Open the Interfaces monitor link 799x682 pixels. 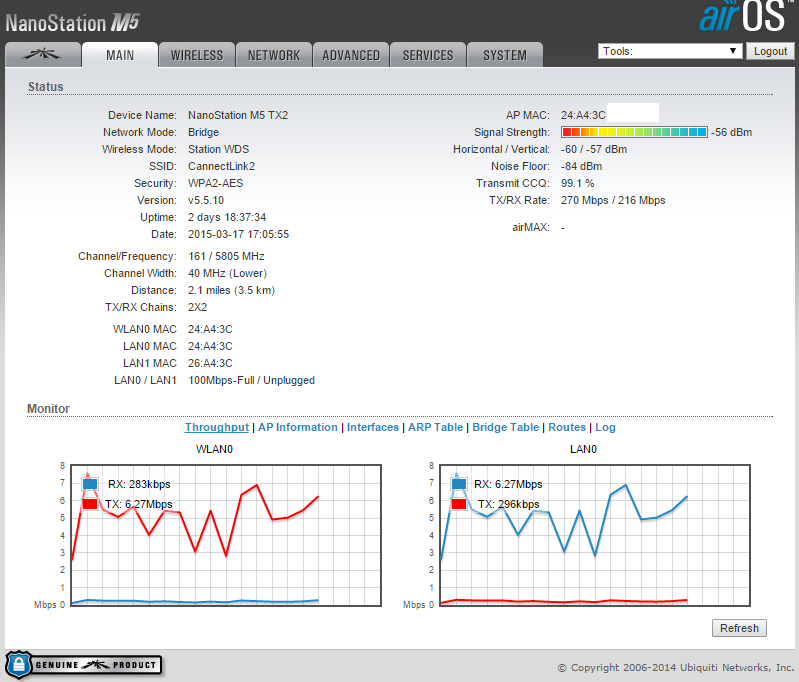[372, 427]
